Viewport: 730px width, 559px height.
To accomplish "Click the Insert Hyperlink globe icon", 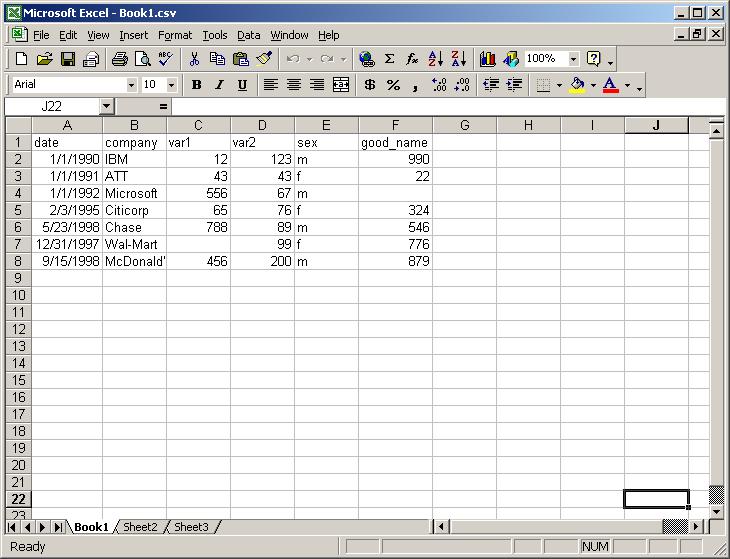I will coord(366,59).
